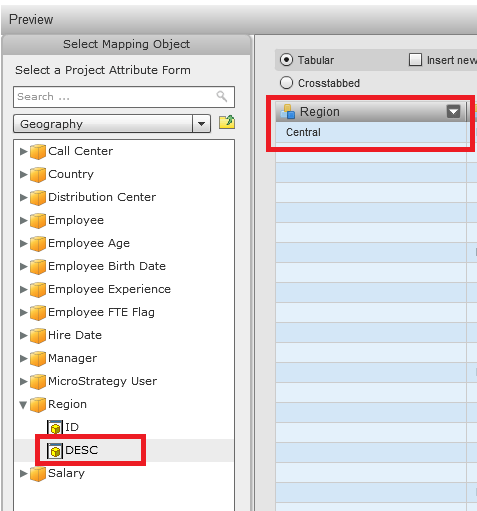The width and height of the screenshot is (477, 511).
Task: Select the Region ID form icon
Action: point(55,427)
